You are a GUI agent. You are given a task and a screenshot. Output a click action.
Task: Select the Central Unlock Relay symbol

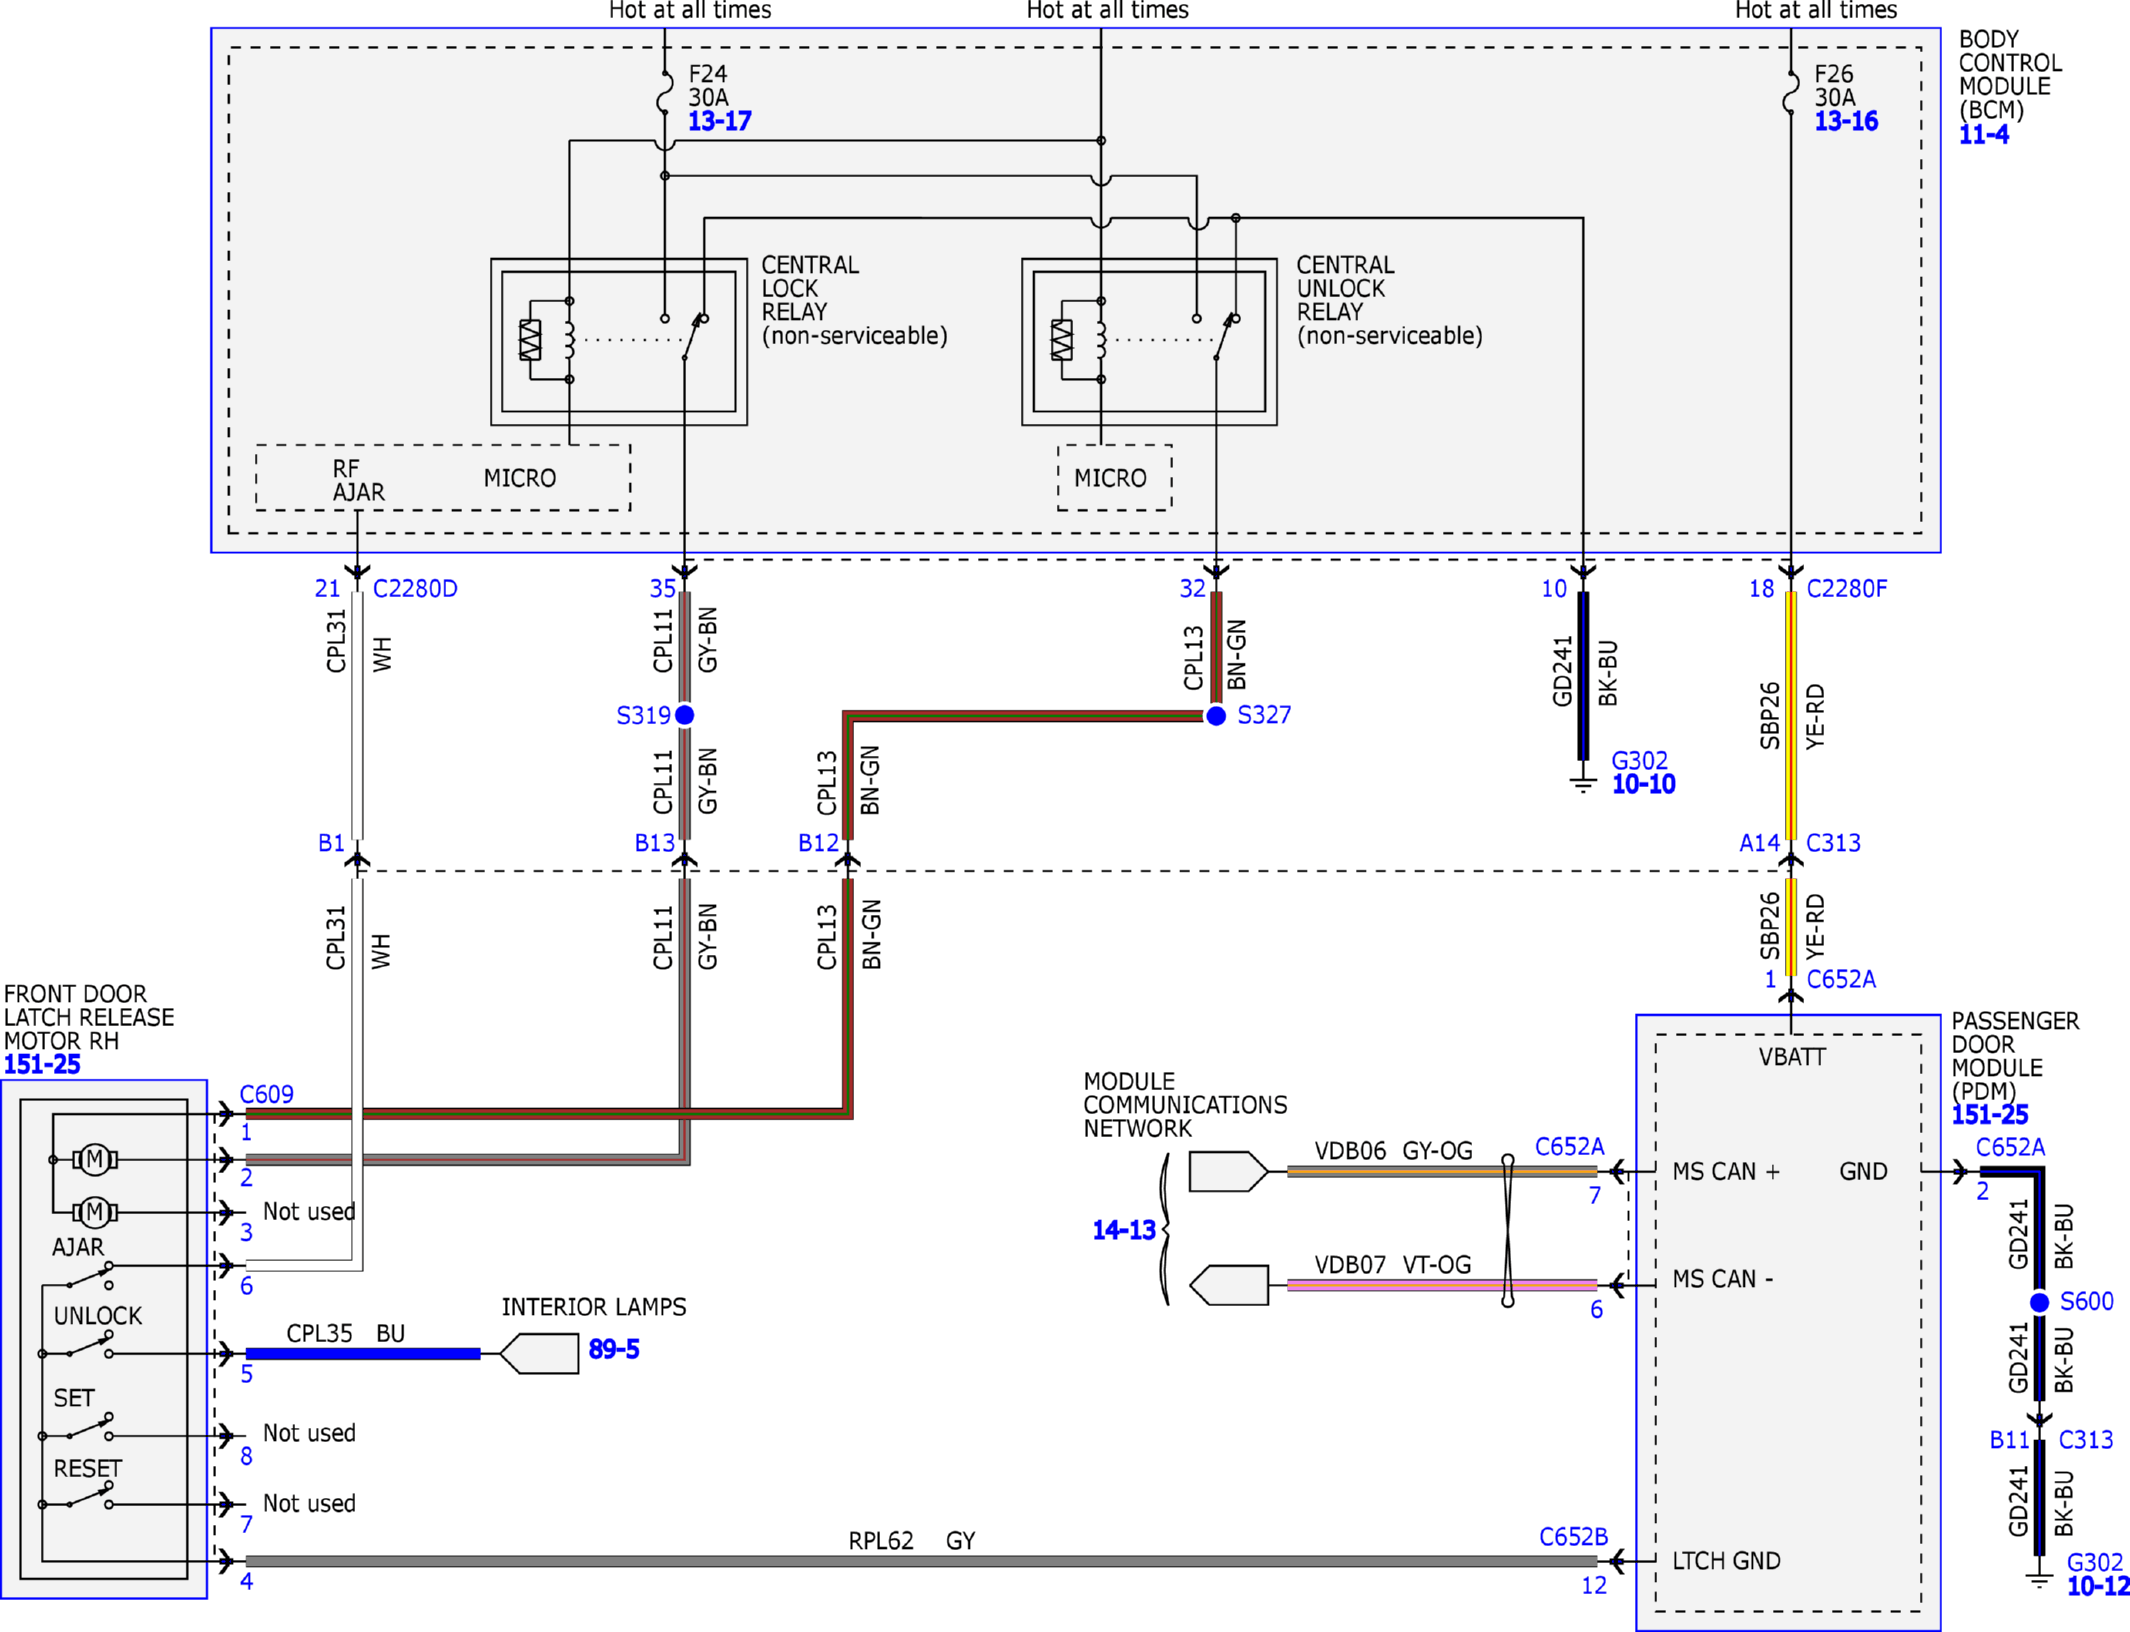tap(1149, 341)
